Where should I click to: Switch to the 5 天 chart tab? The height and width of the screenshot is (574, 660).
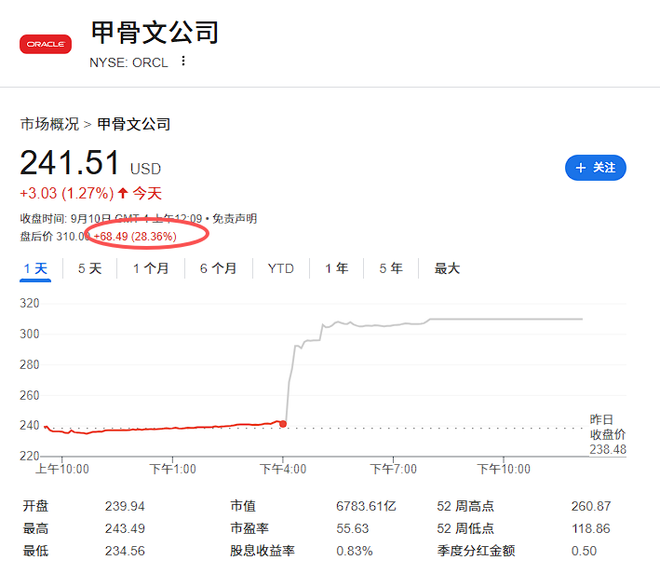[90, 268]
